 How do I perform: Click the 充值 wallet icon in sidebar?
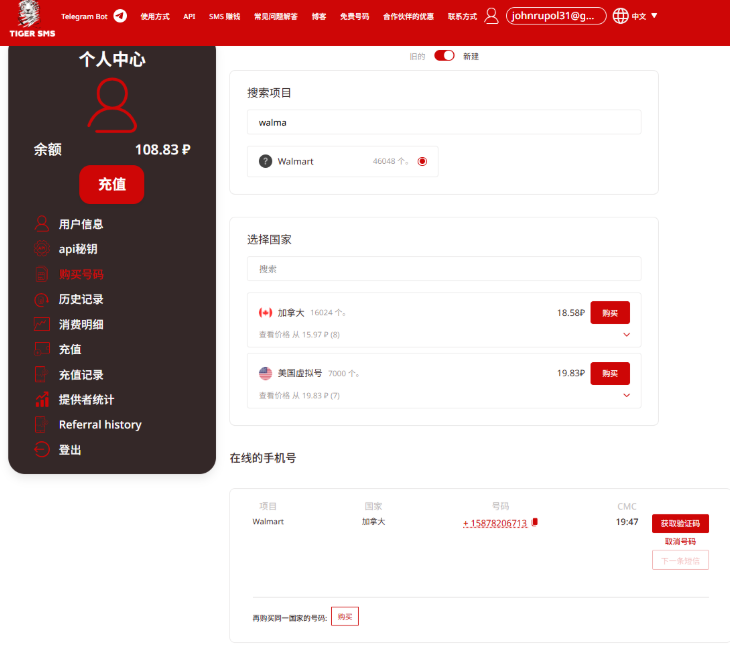click(41, 349)
